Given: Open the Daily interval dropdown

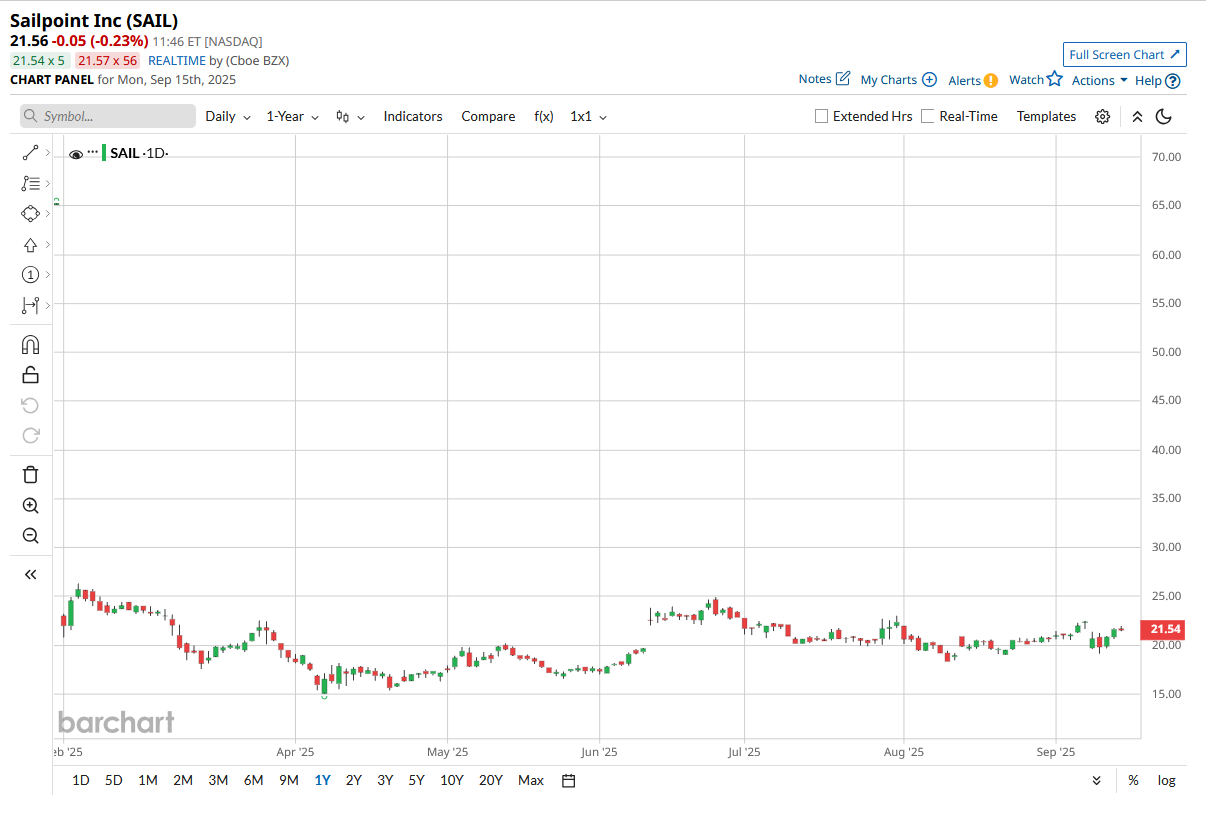Looking at the screenshot, I should [x=228, y=116].
